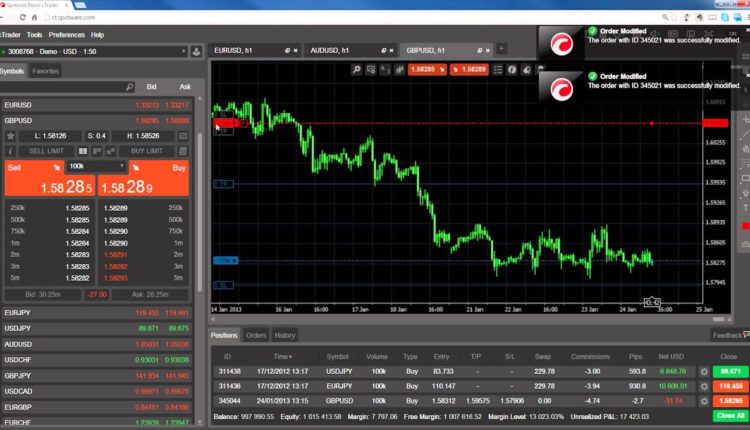The width and height of the screenshot is (750, 430).
Task: Click the info icon beside Sell Limit
Action: 11,151
